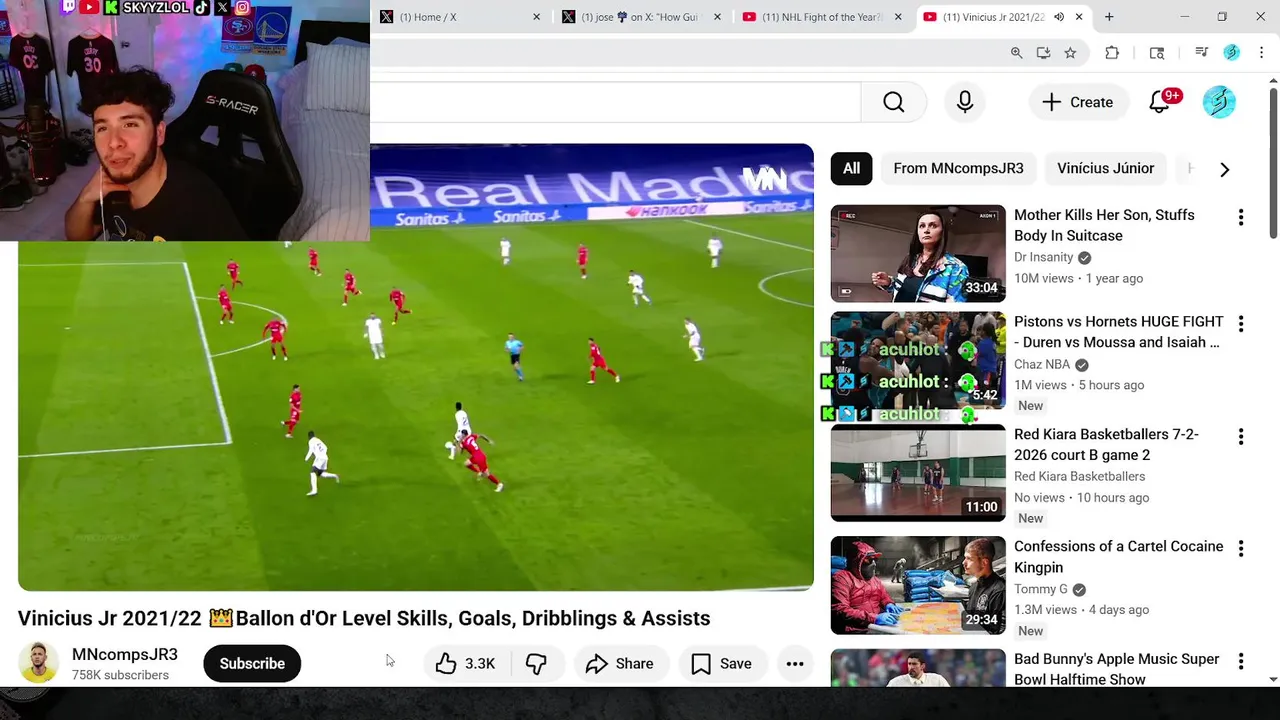The image size is (1280, 720).
Task: Subscribe to MNcompsJR3
Action: tap(252, 664)
